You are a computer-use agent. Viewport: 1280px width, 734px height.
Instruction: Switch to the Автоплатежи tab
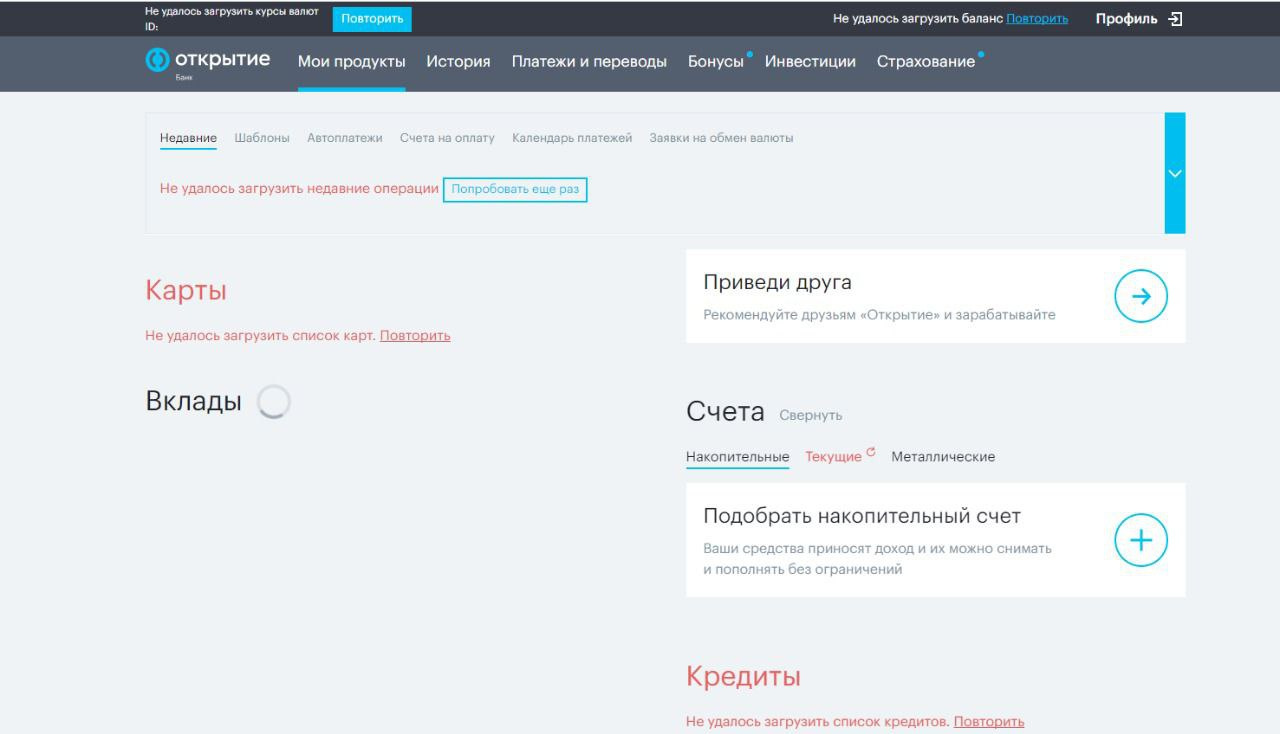click(345, 138)
